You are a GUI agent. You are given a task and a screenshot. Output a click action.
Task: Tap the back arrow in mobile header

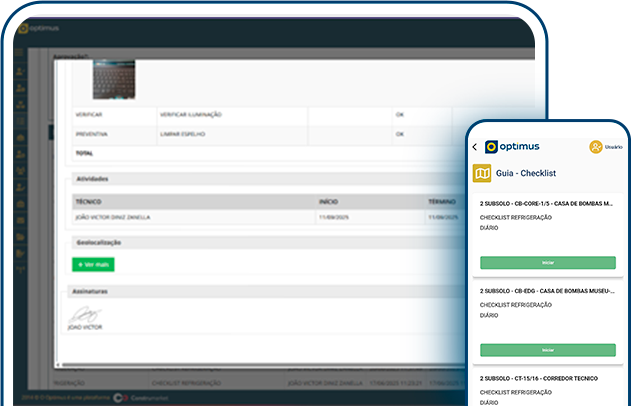475,147
